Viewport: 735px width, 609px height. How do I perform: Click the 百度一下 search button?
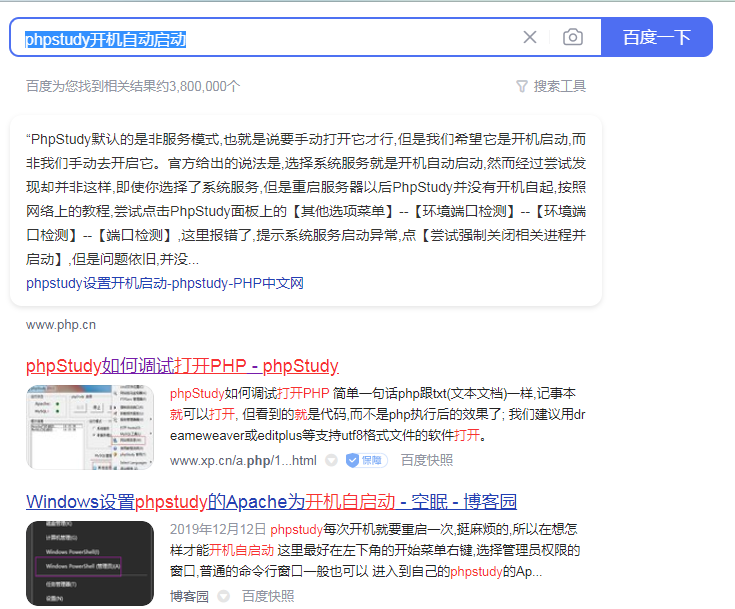tap(657, 37)
